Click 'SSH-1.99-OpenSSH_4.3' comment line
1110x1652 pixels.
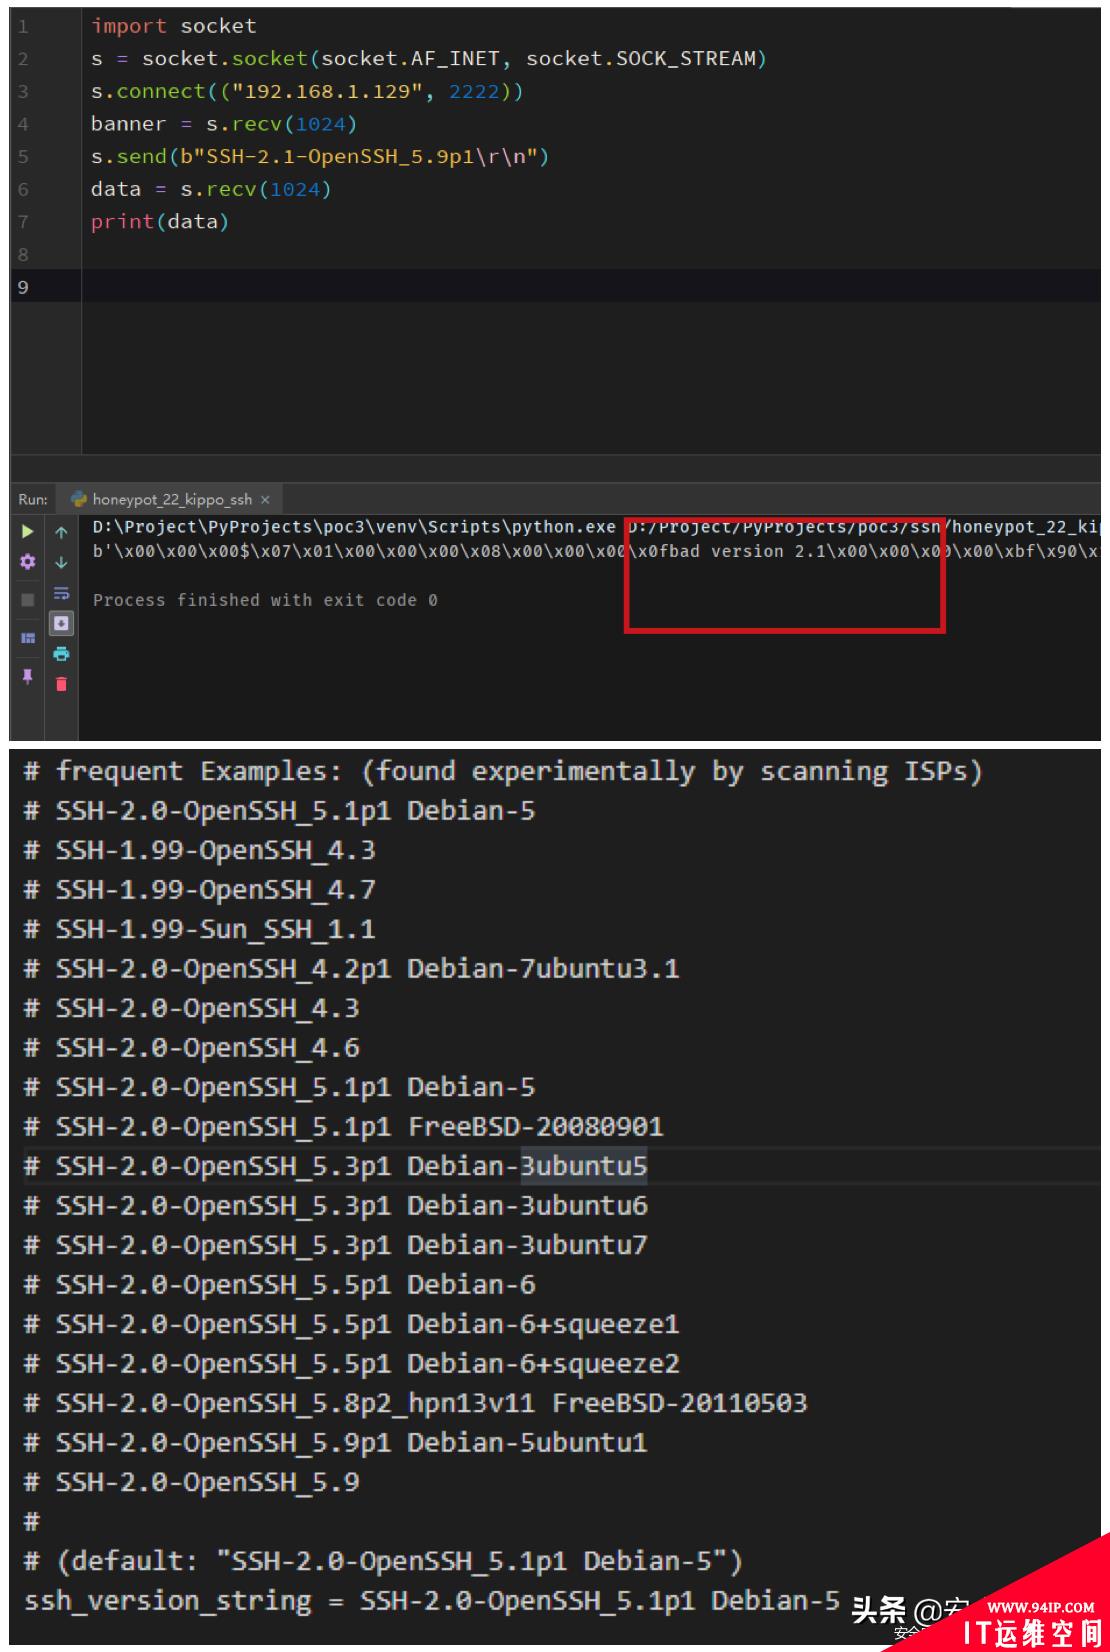(199, 850)
